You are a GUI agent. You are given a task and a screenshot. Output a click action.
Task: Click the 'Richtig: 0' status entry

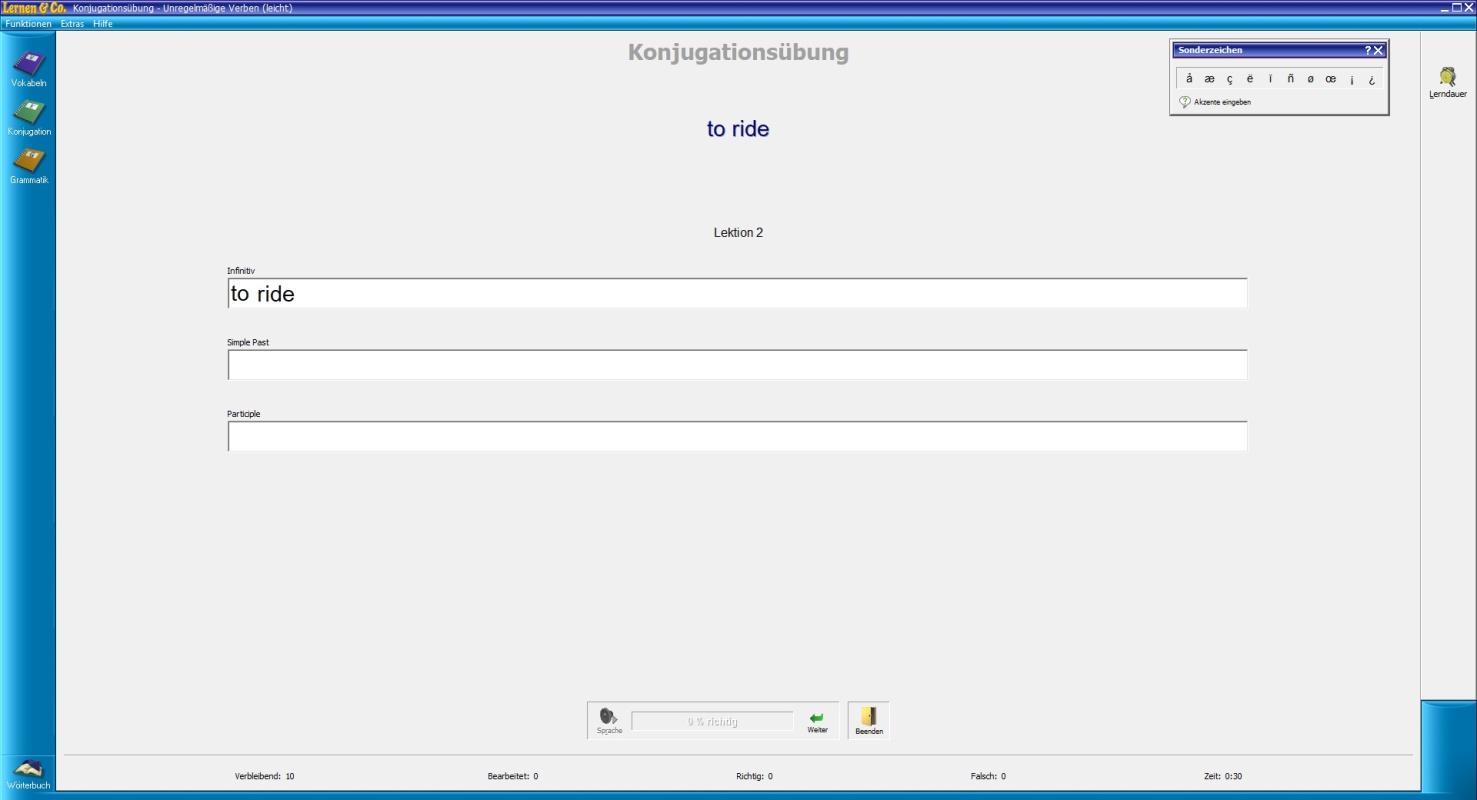(754, 776)
